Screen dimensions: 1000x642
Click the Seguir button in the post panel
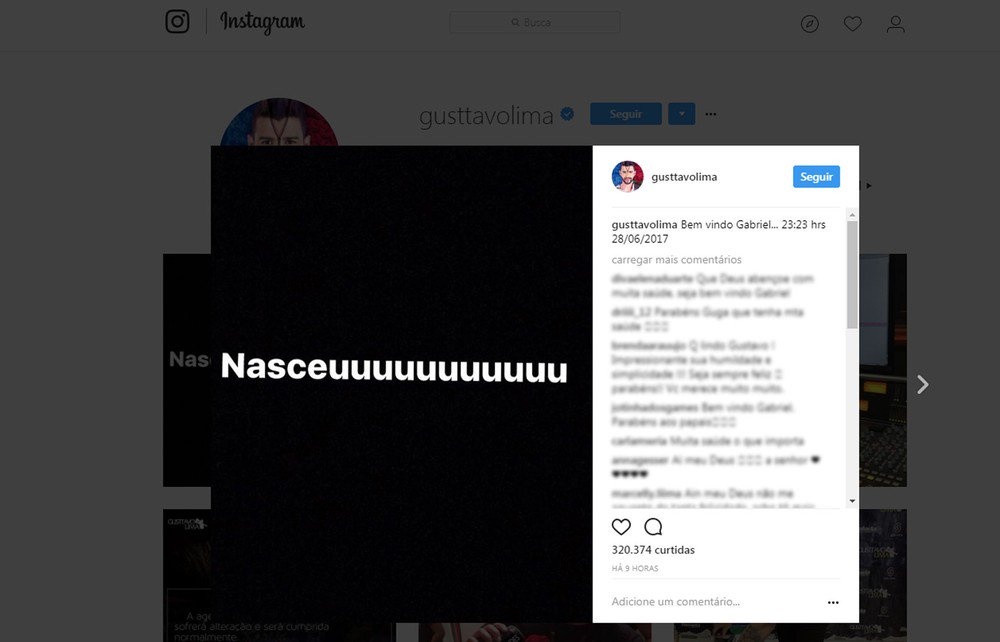coord(816,177)
